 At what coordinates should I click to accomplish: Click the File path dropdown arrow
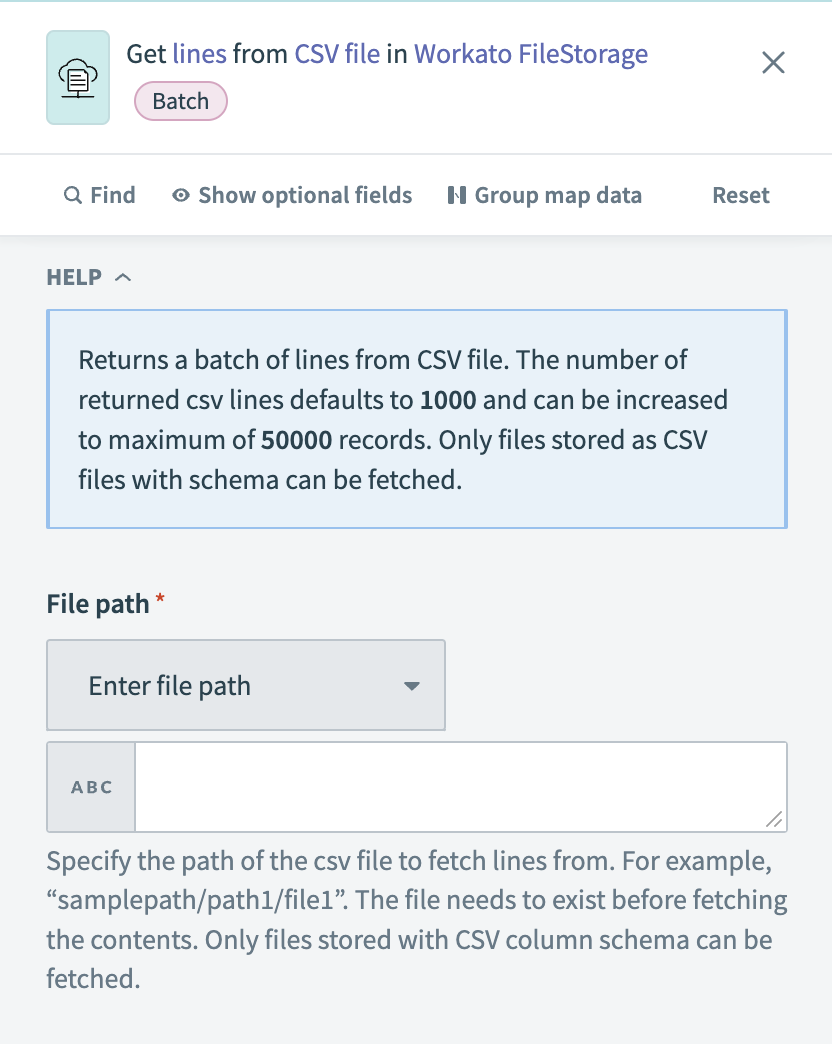[411, 685]
